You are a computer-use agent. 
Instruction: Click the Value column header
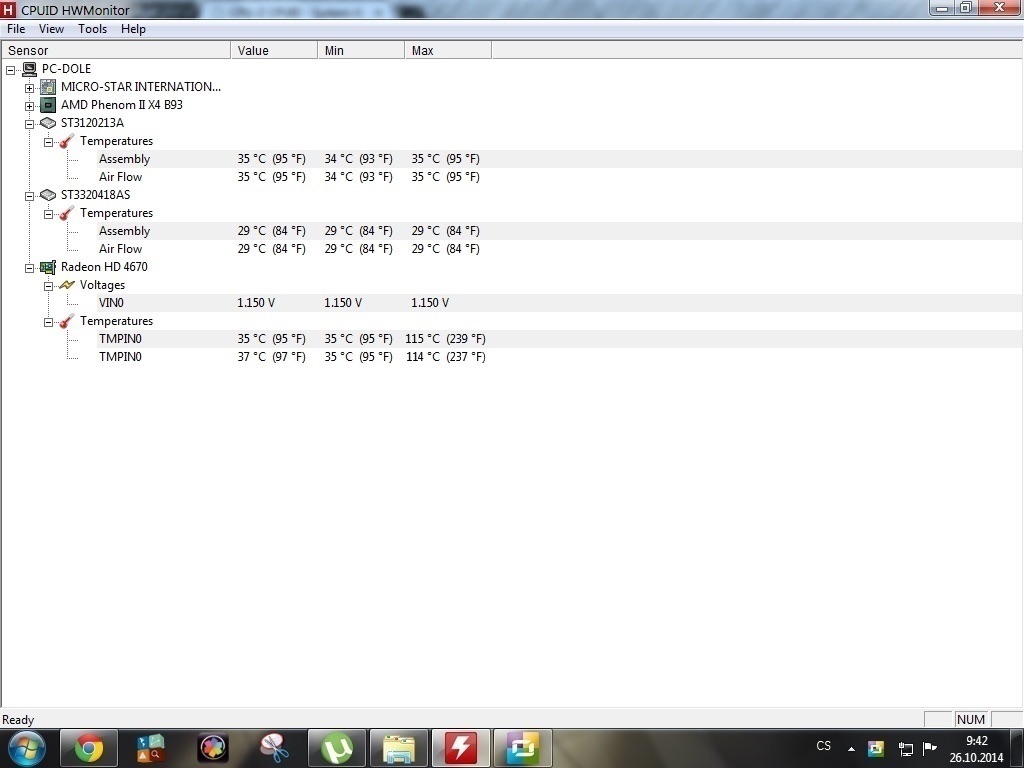274,50
